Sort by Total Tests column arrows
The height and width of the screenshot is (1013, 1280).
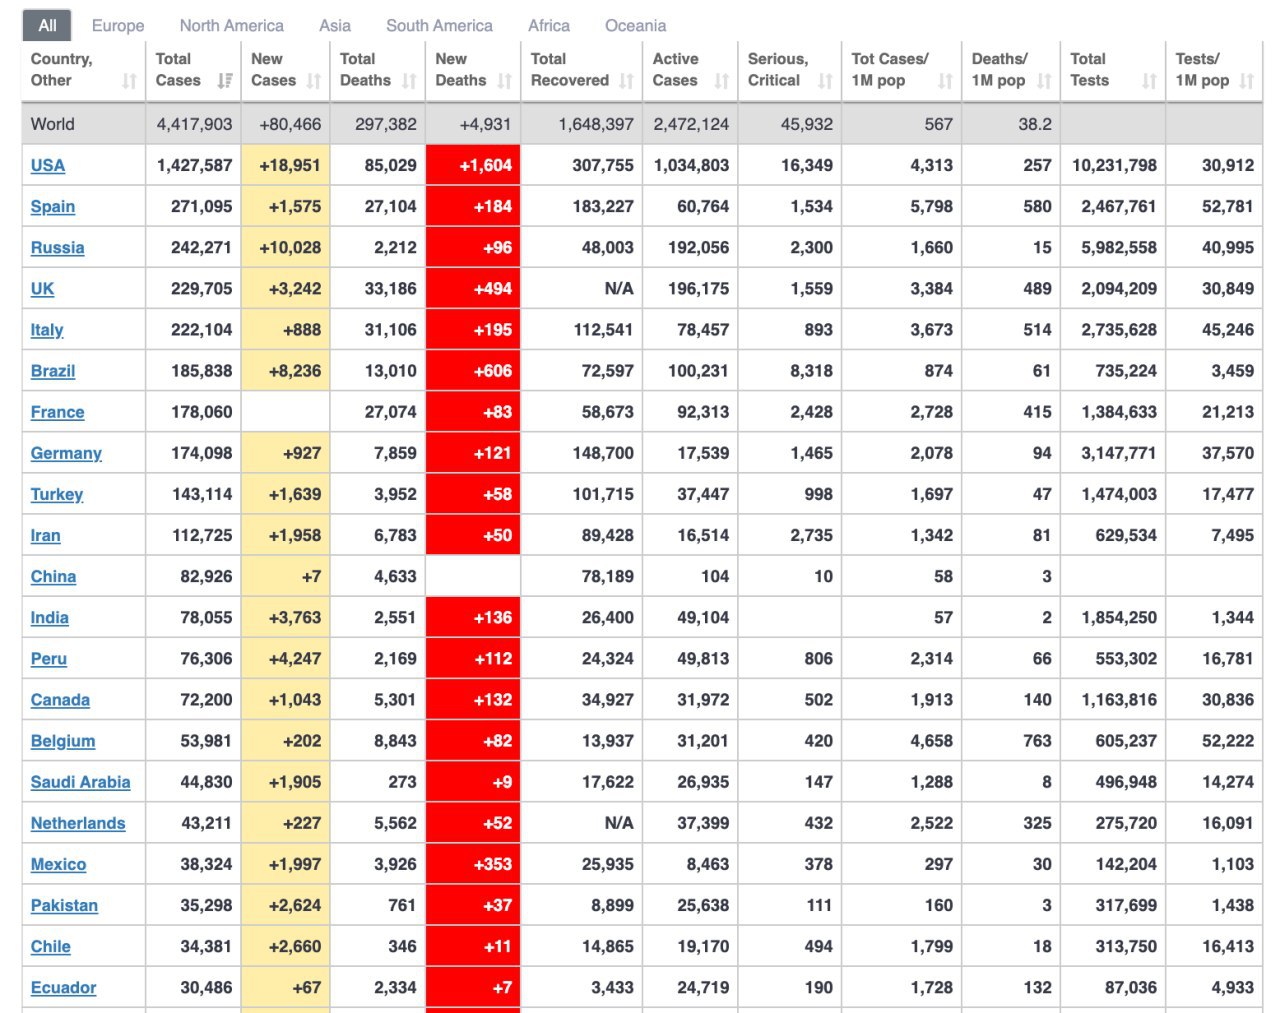(1149, 81)
